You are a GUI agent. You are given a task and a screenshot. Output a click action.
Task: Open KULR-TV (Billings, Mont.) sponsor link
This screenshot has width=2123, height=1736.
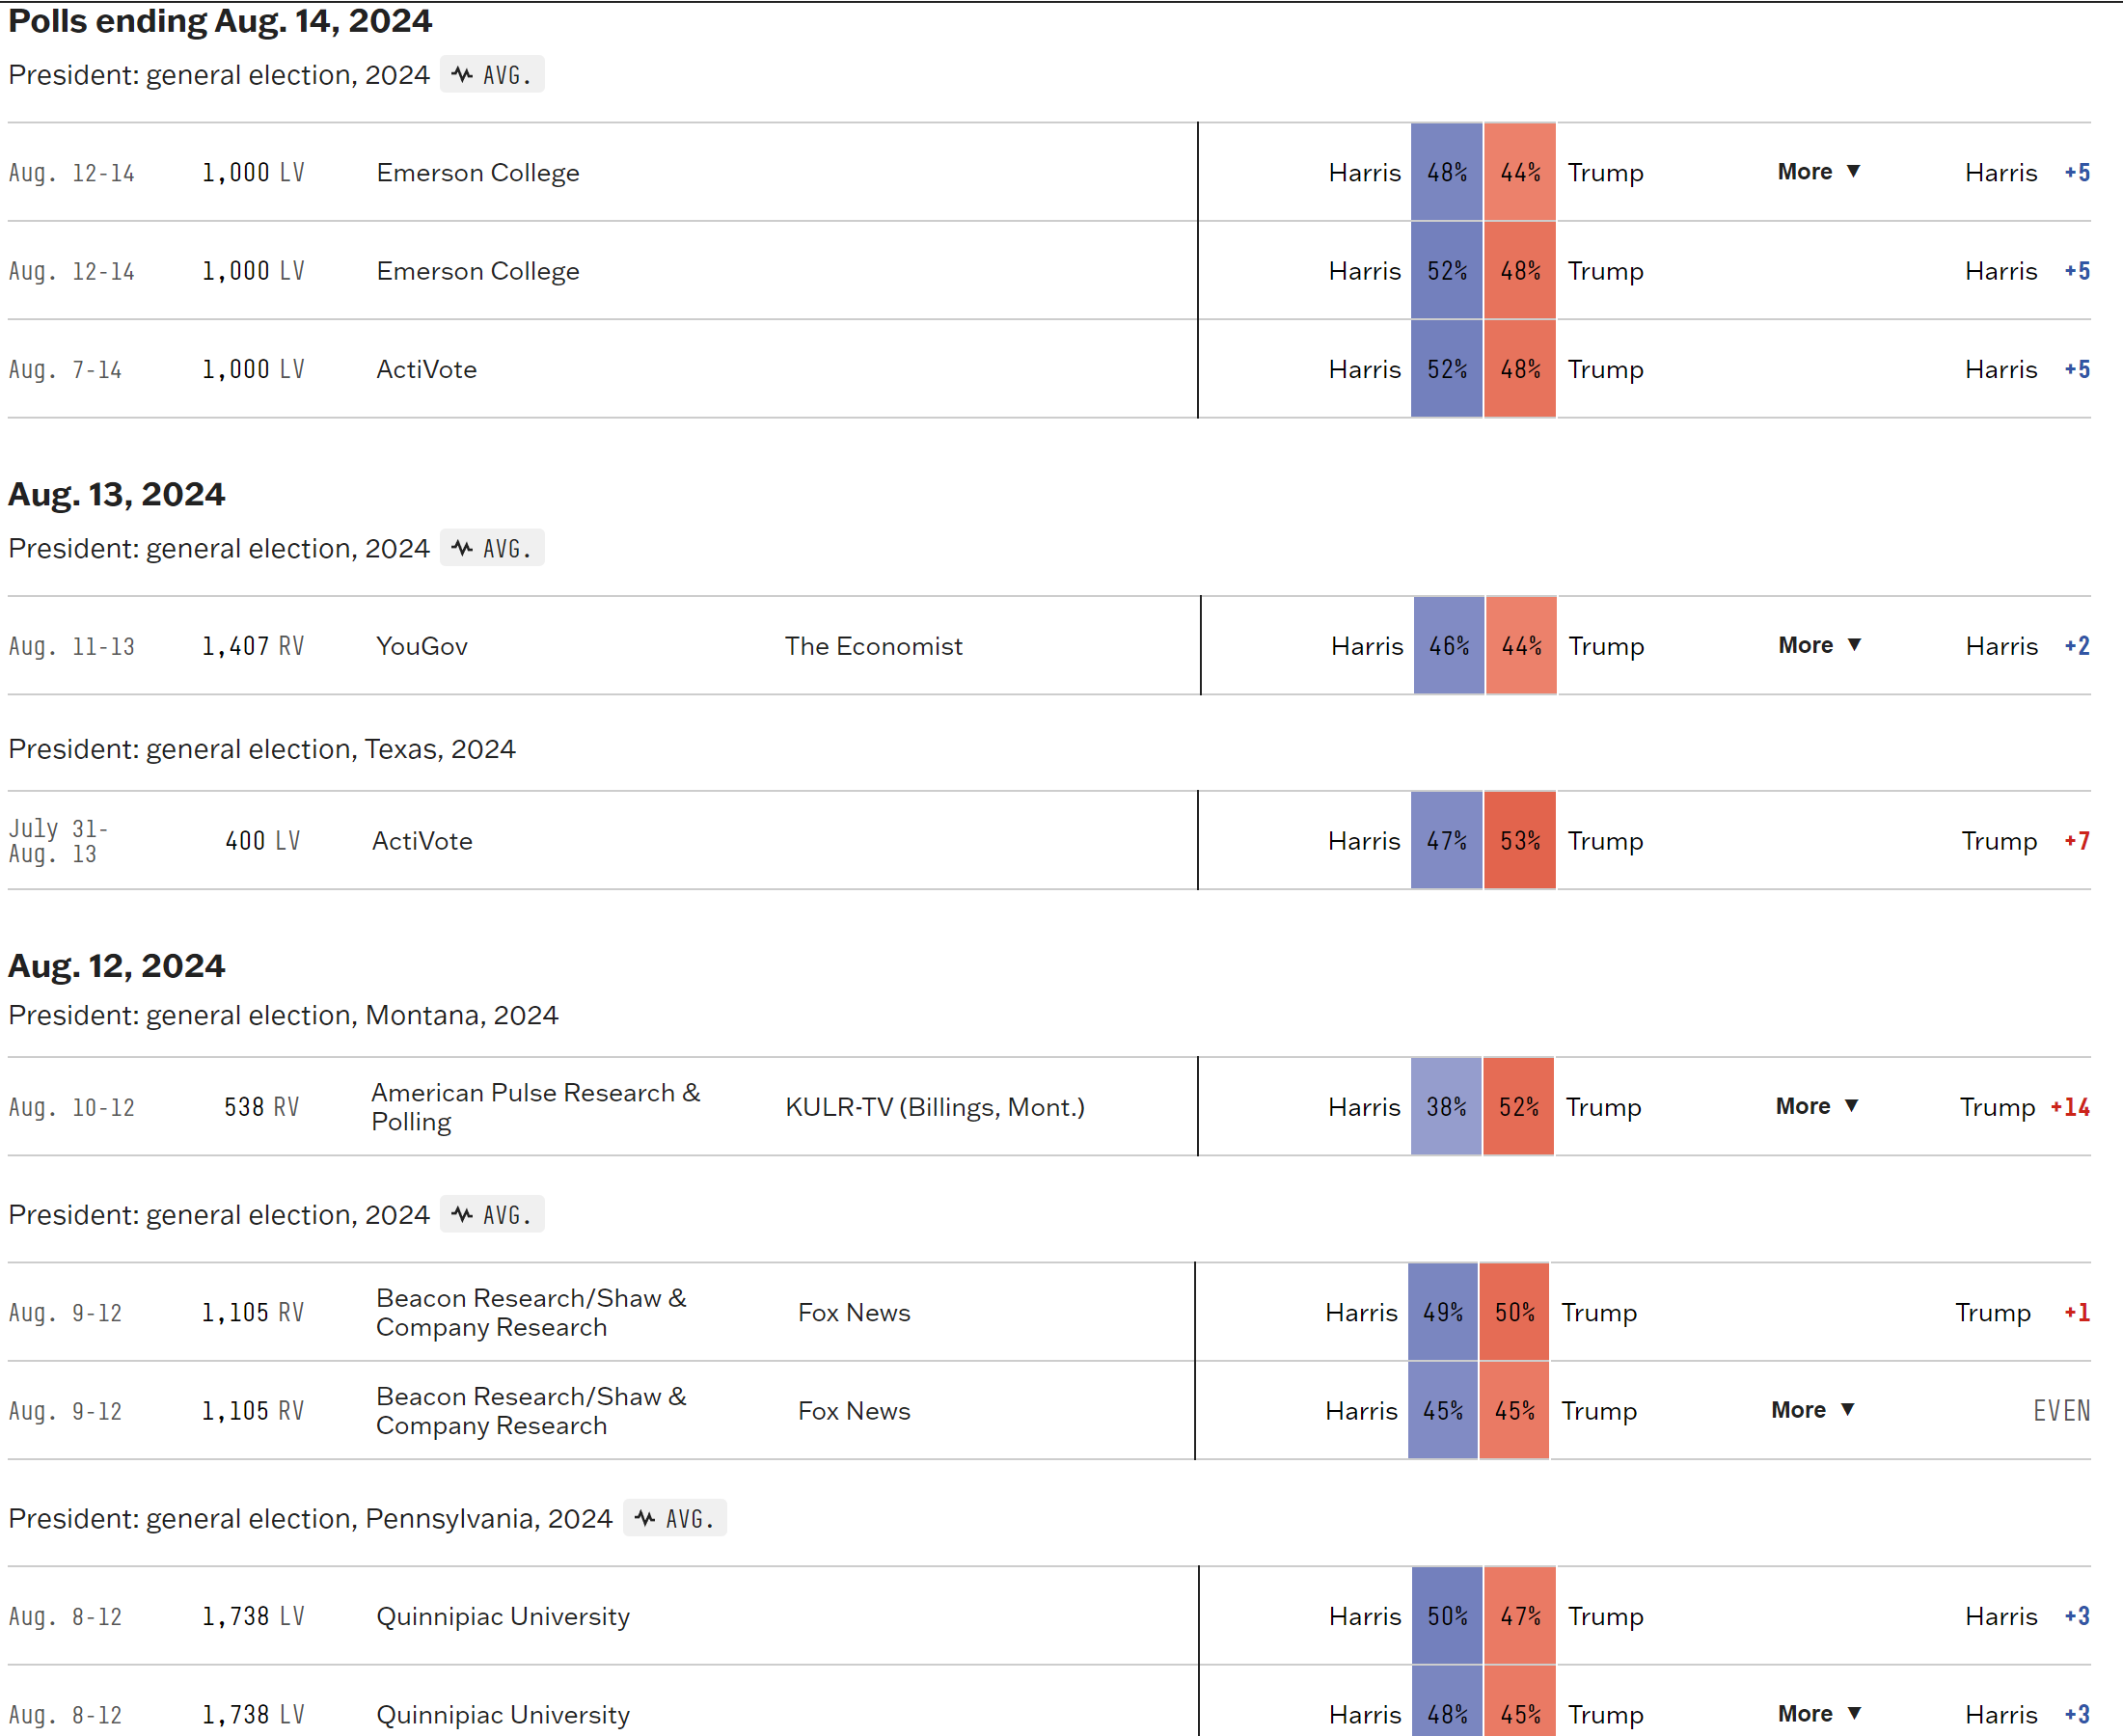tap(935, 1107)
